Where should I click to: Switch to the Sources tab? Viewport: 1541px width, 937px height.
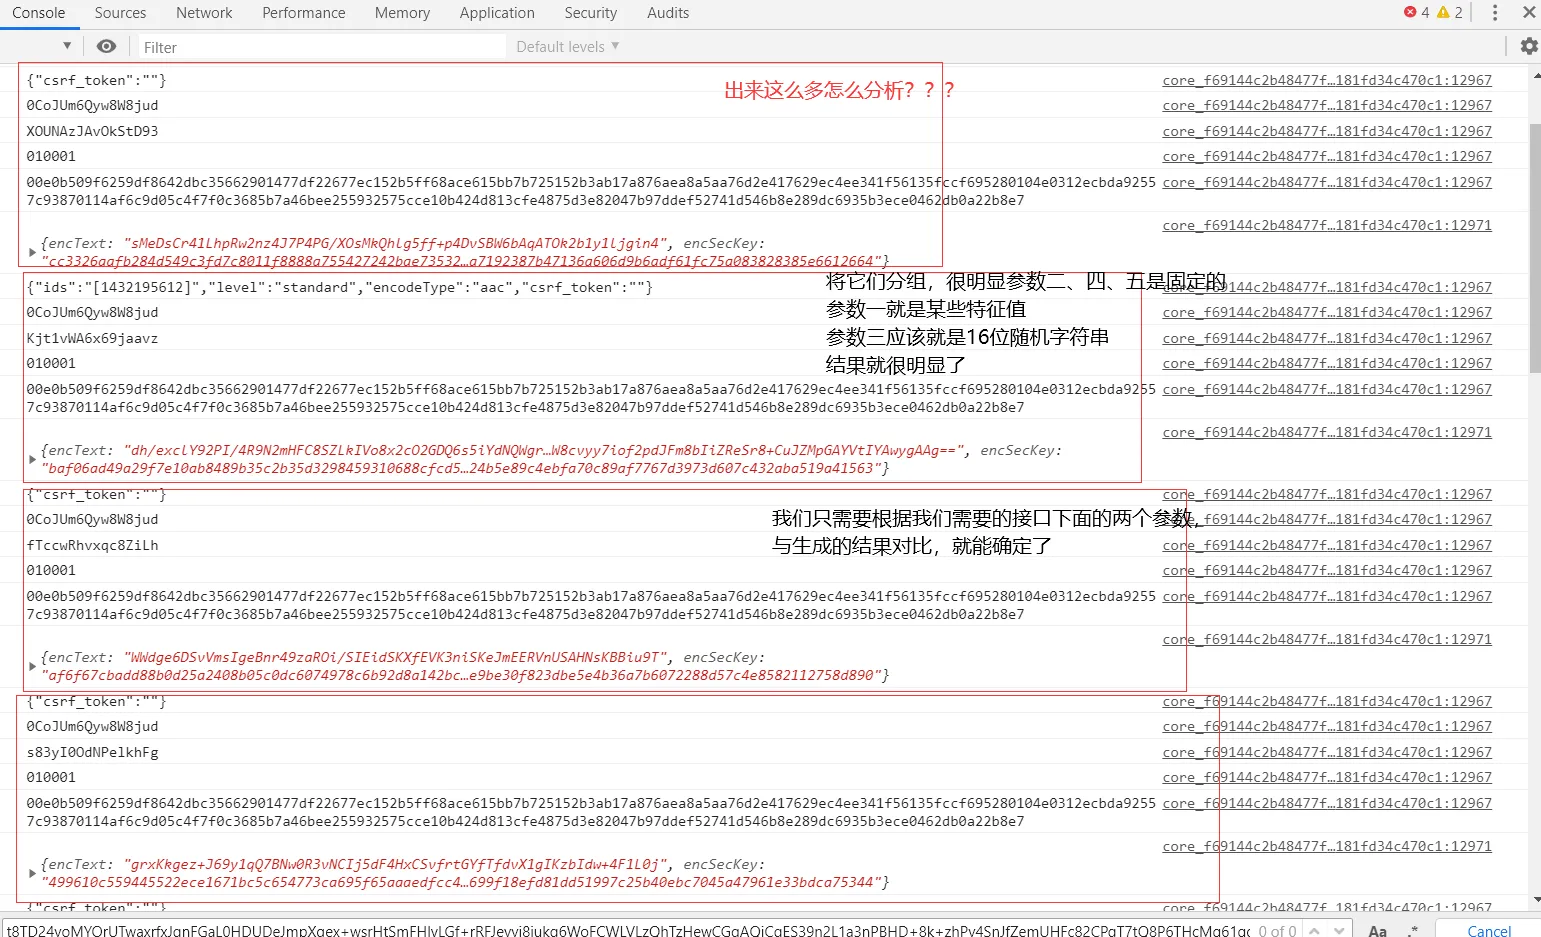120,12
